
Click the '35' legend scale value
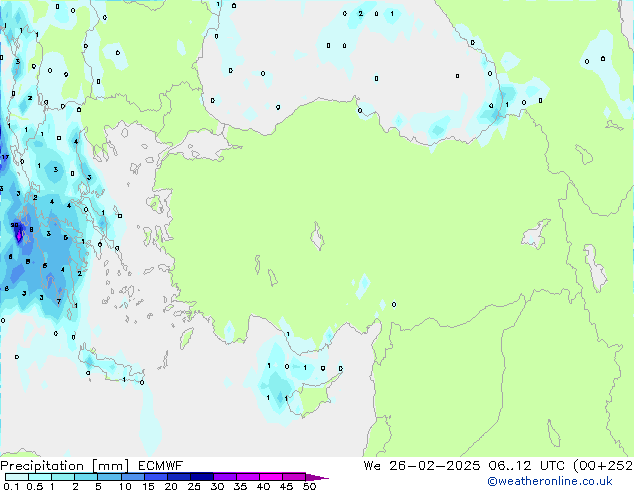coord(240,486)
